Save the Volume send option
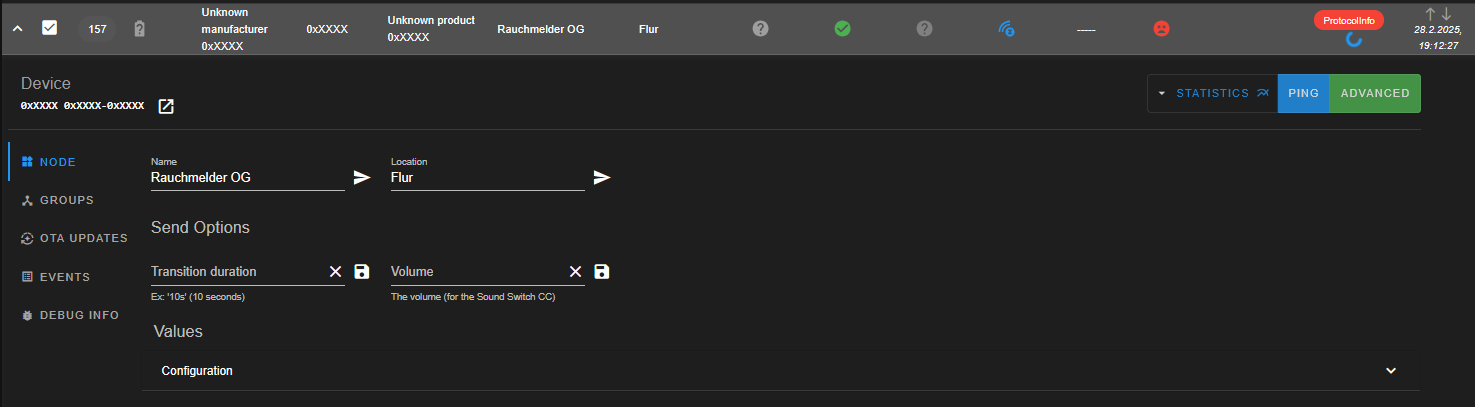Image resolution: width=1475 pixels, height=407 pixels. click(x=602, y=272)
